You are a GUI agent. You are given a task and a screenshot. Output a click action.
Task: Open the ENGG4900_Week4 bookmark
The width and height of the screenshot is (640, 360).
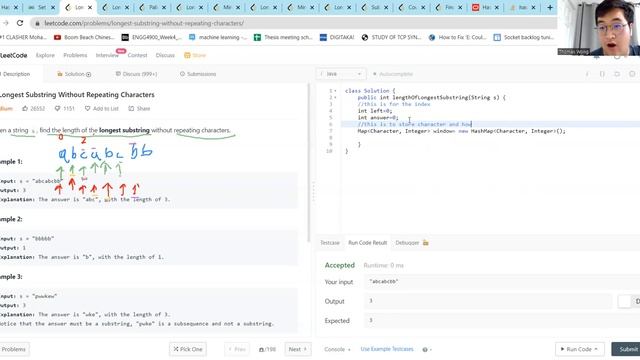point(152,37)
